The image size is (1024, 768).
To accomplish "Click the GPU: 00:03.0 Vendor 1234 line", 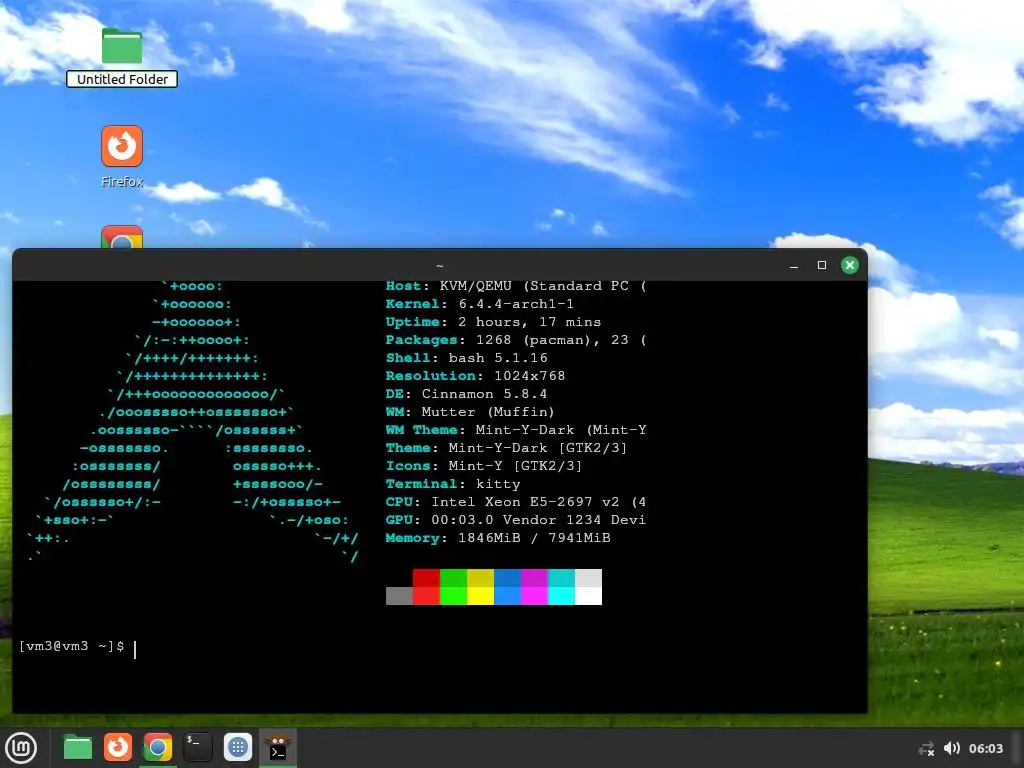I will click(x=516, y=520).
